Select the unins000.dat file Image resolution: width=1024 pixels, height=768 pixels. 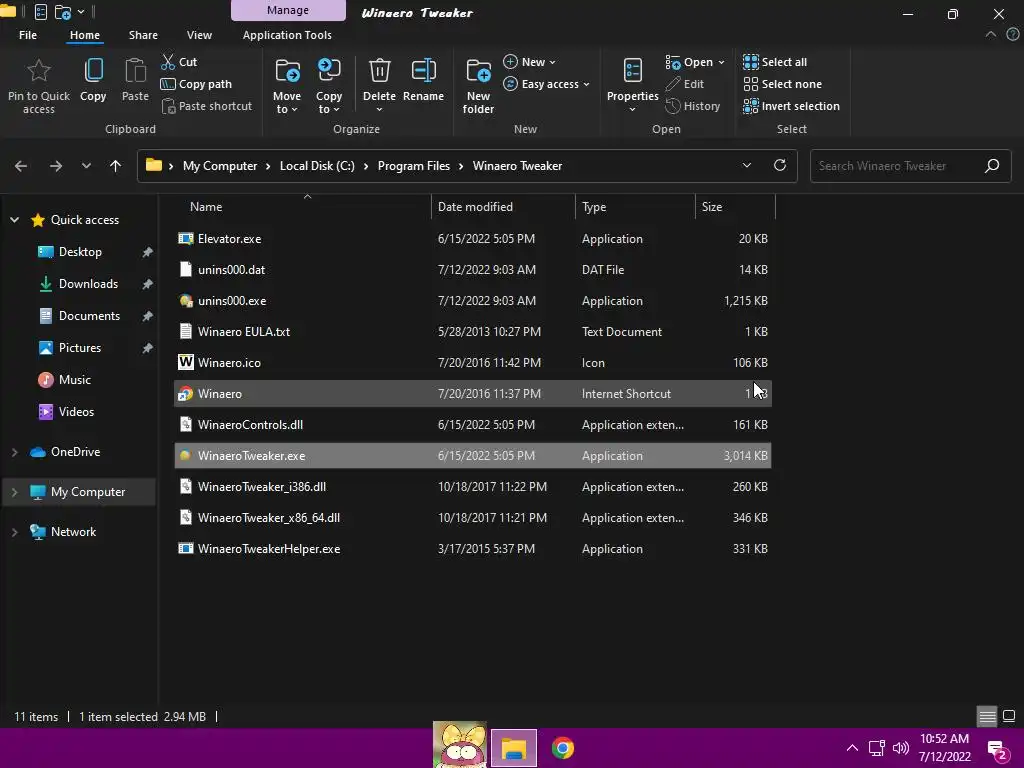click(473, 270)
